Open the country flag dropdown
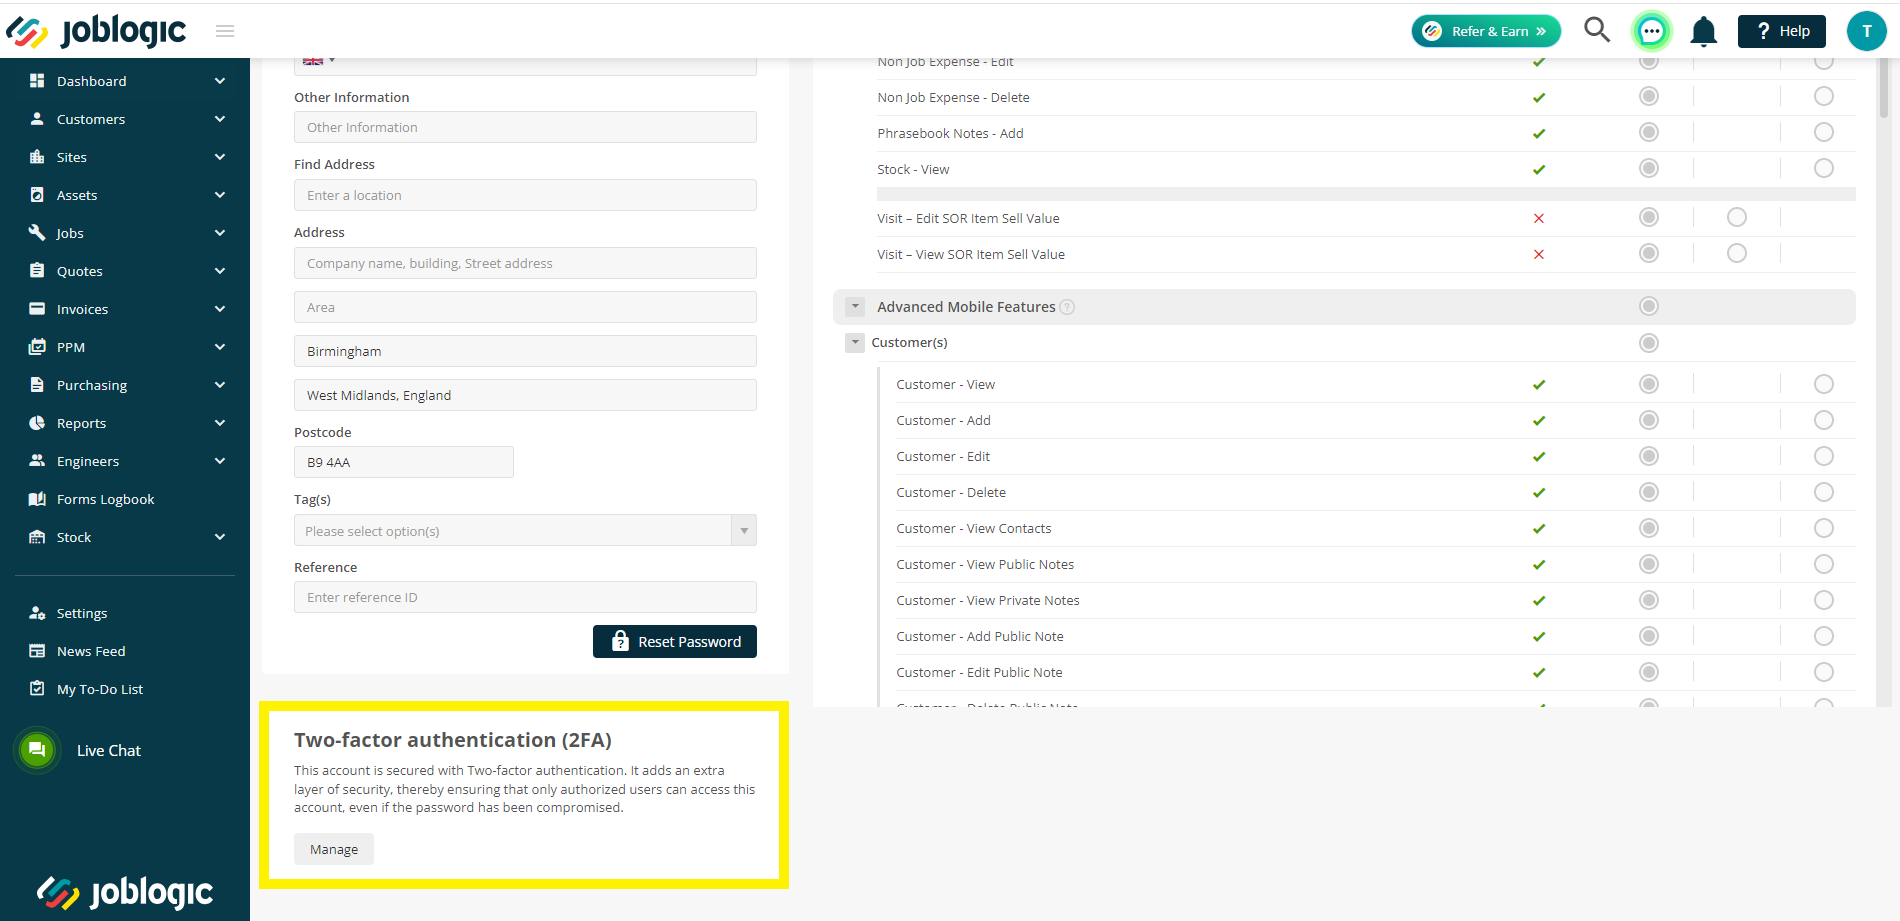 (319, 62)
